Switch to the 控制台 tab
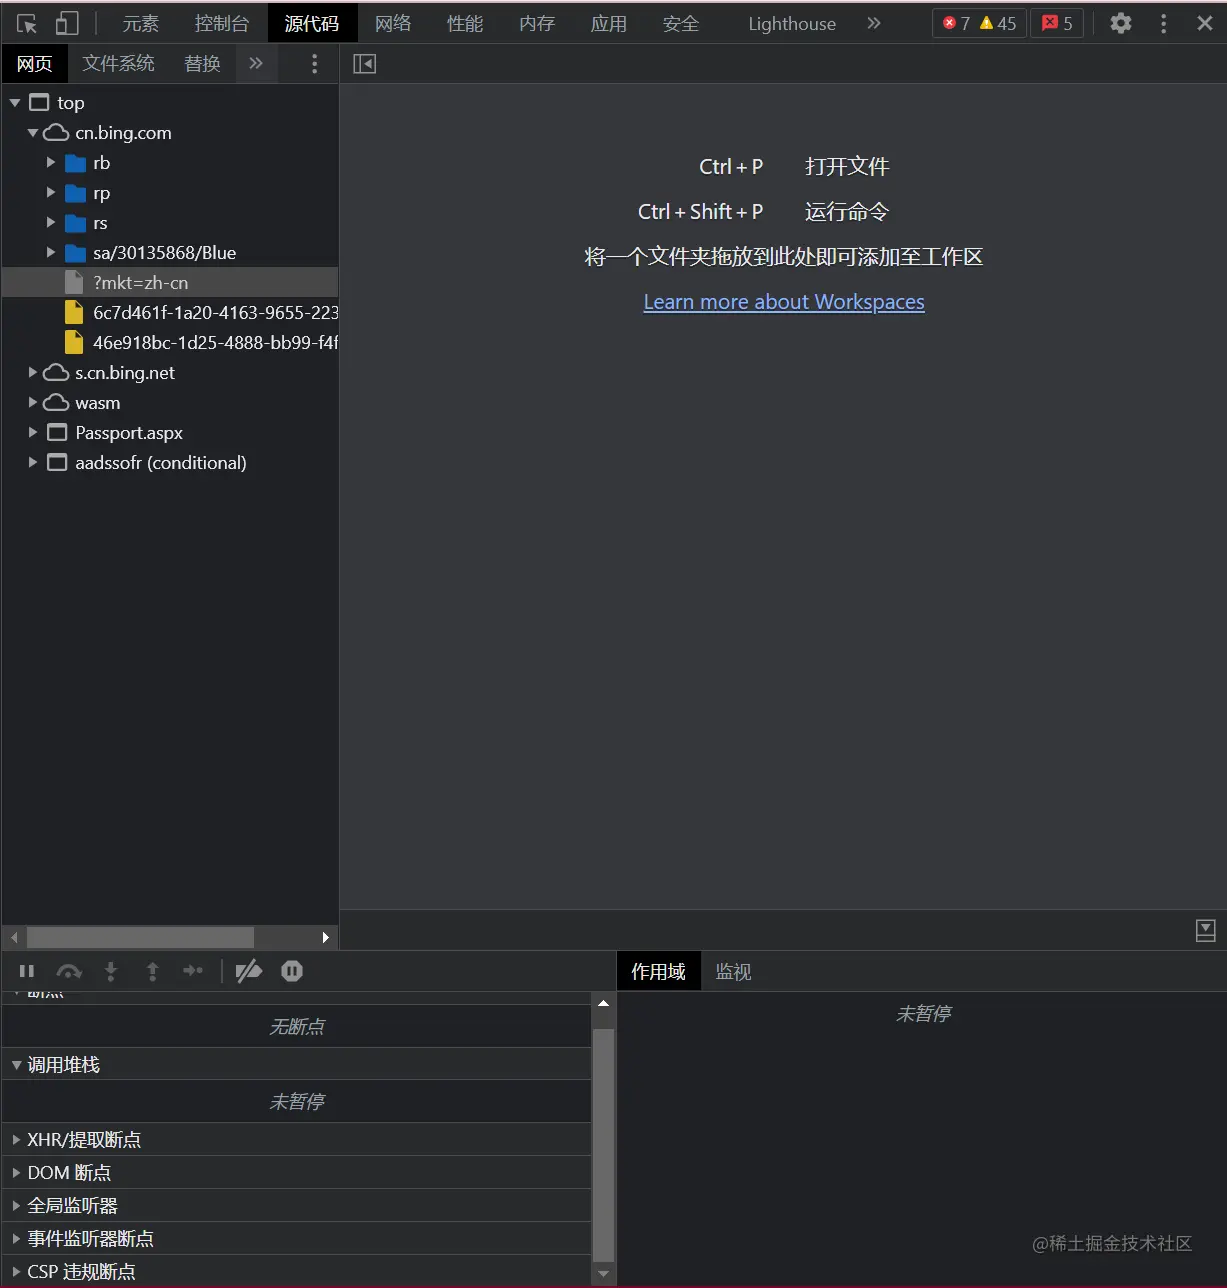1227x1288 pixels. [221, 23]
